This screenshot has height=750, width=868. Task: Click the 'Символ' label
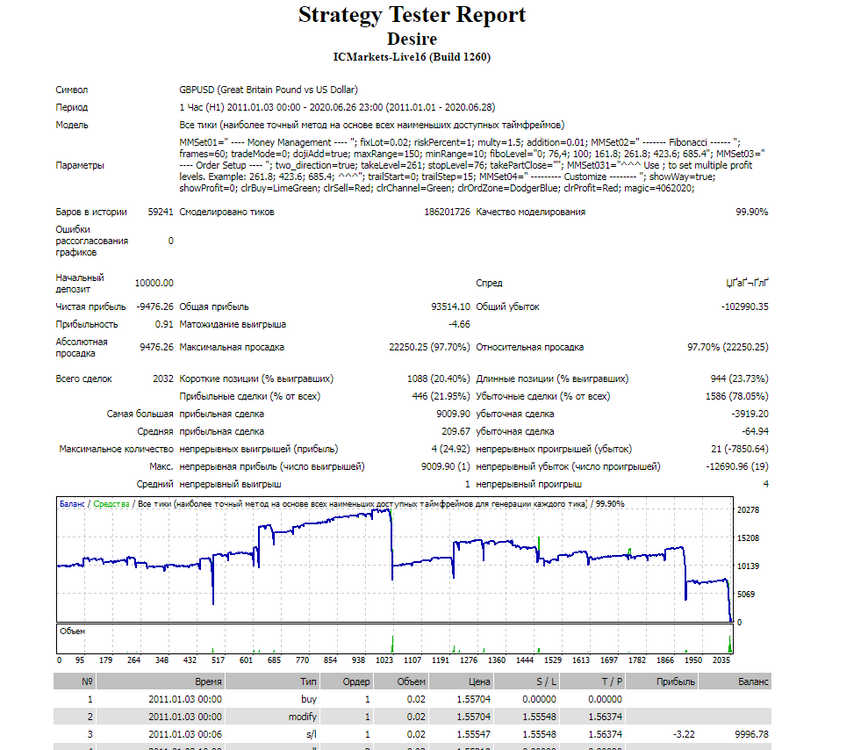click(71, 90)
